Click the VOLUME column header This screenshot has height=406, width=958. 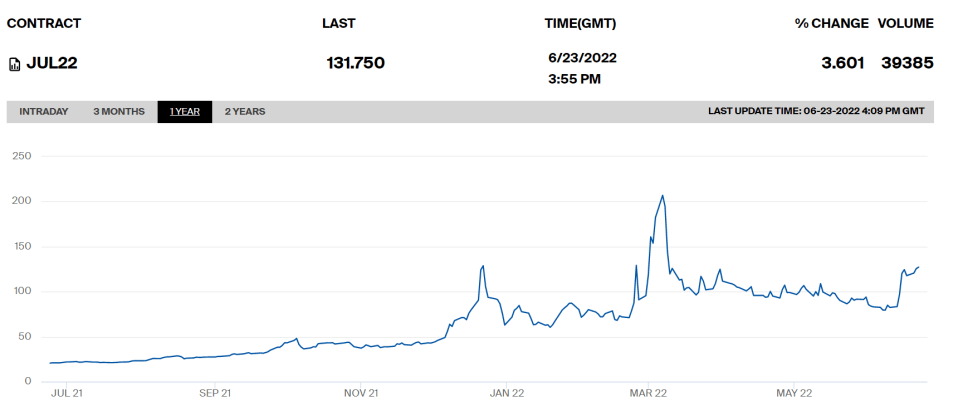906,24
